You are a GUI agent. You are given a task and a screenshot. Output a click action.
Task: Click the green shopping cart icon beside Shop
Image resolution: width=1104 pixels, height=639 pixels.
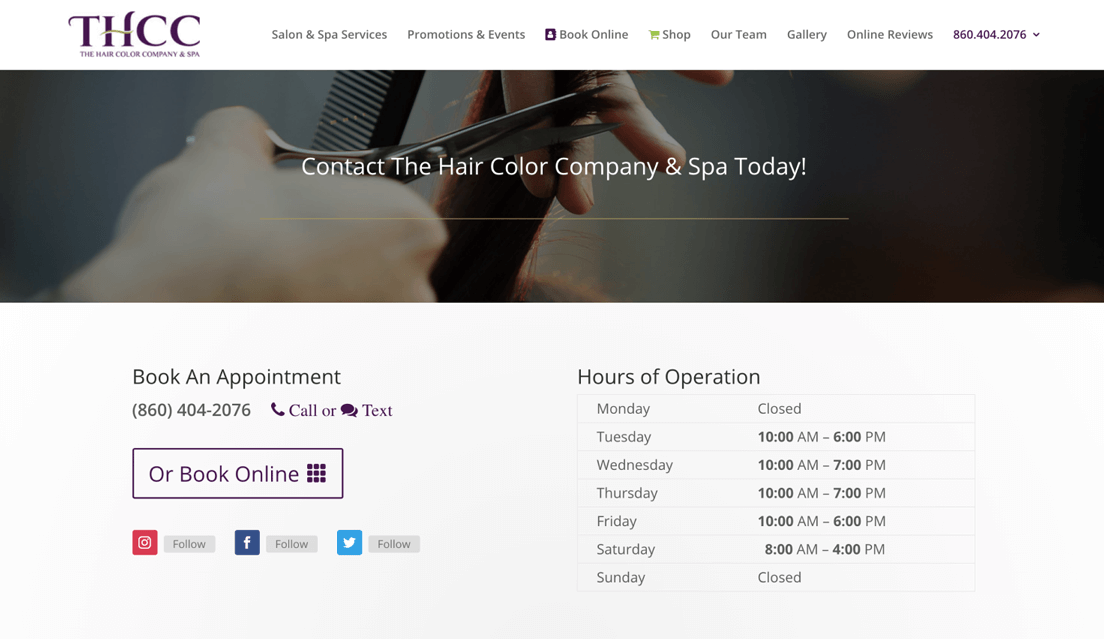click(651, 33)
